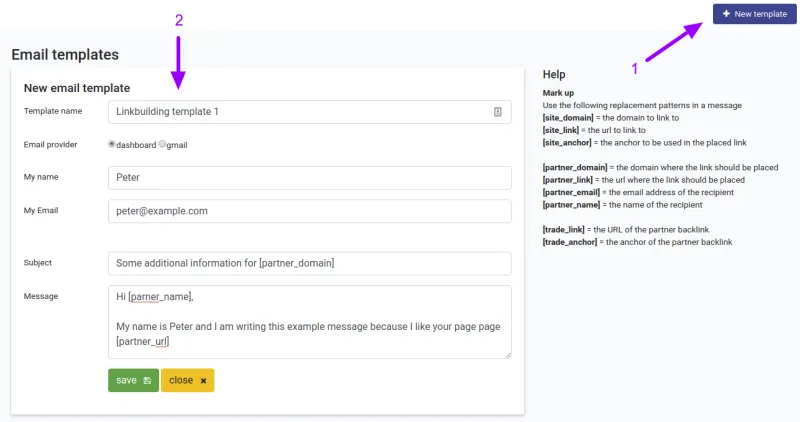The height and width of the screenshot is (422, 800).
Task: Click the [partner_name] pattern text
Action: [571, 205]
